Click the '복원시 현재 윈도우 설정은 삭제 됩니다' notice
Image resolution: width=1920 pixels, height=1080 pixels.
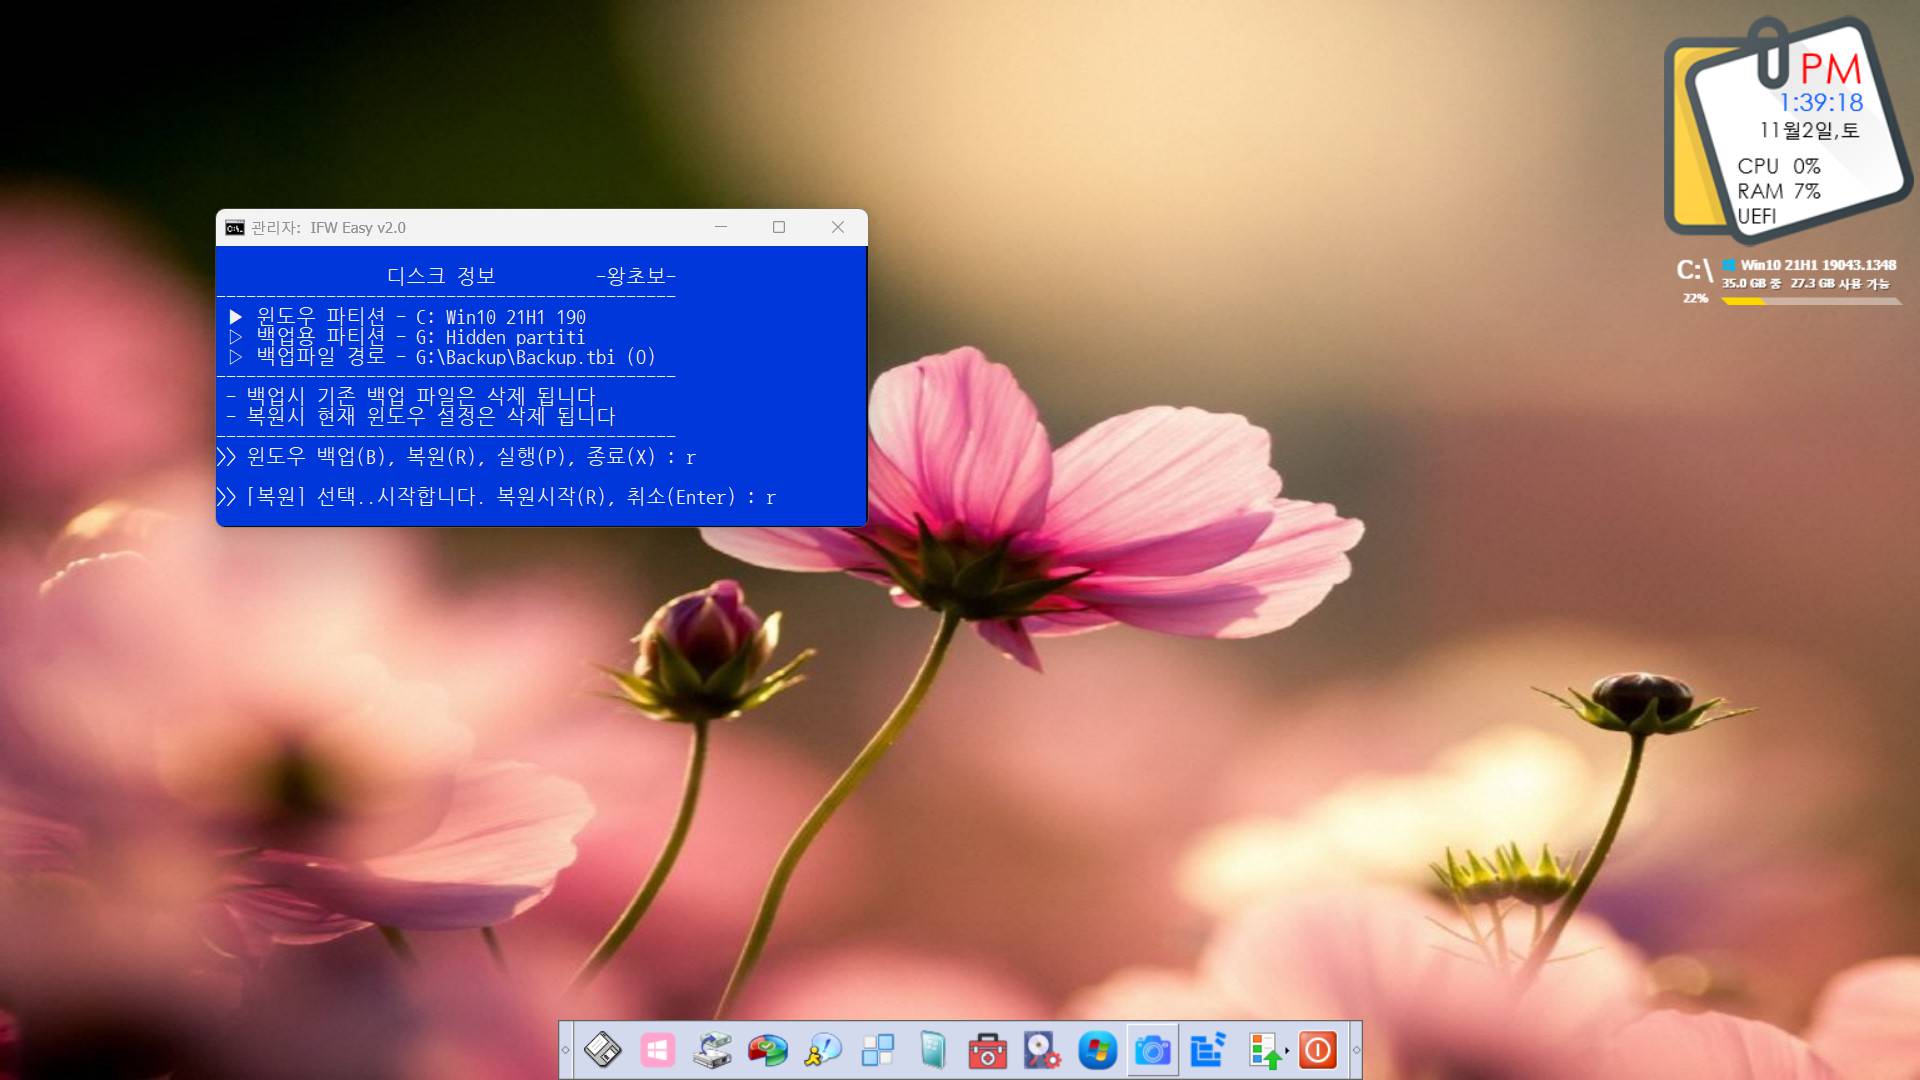tap(421, 416)
